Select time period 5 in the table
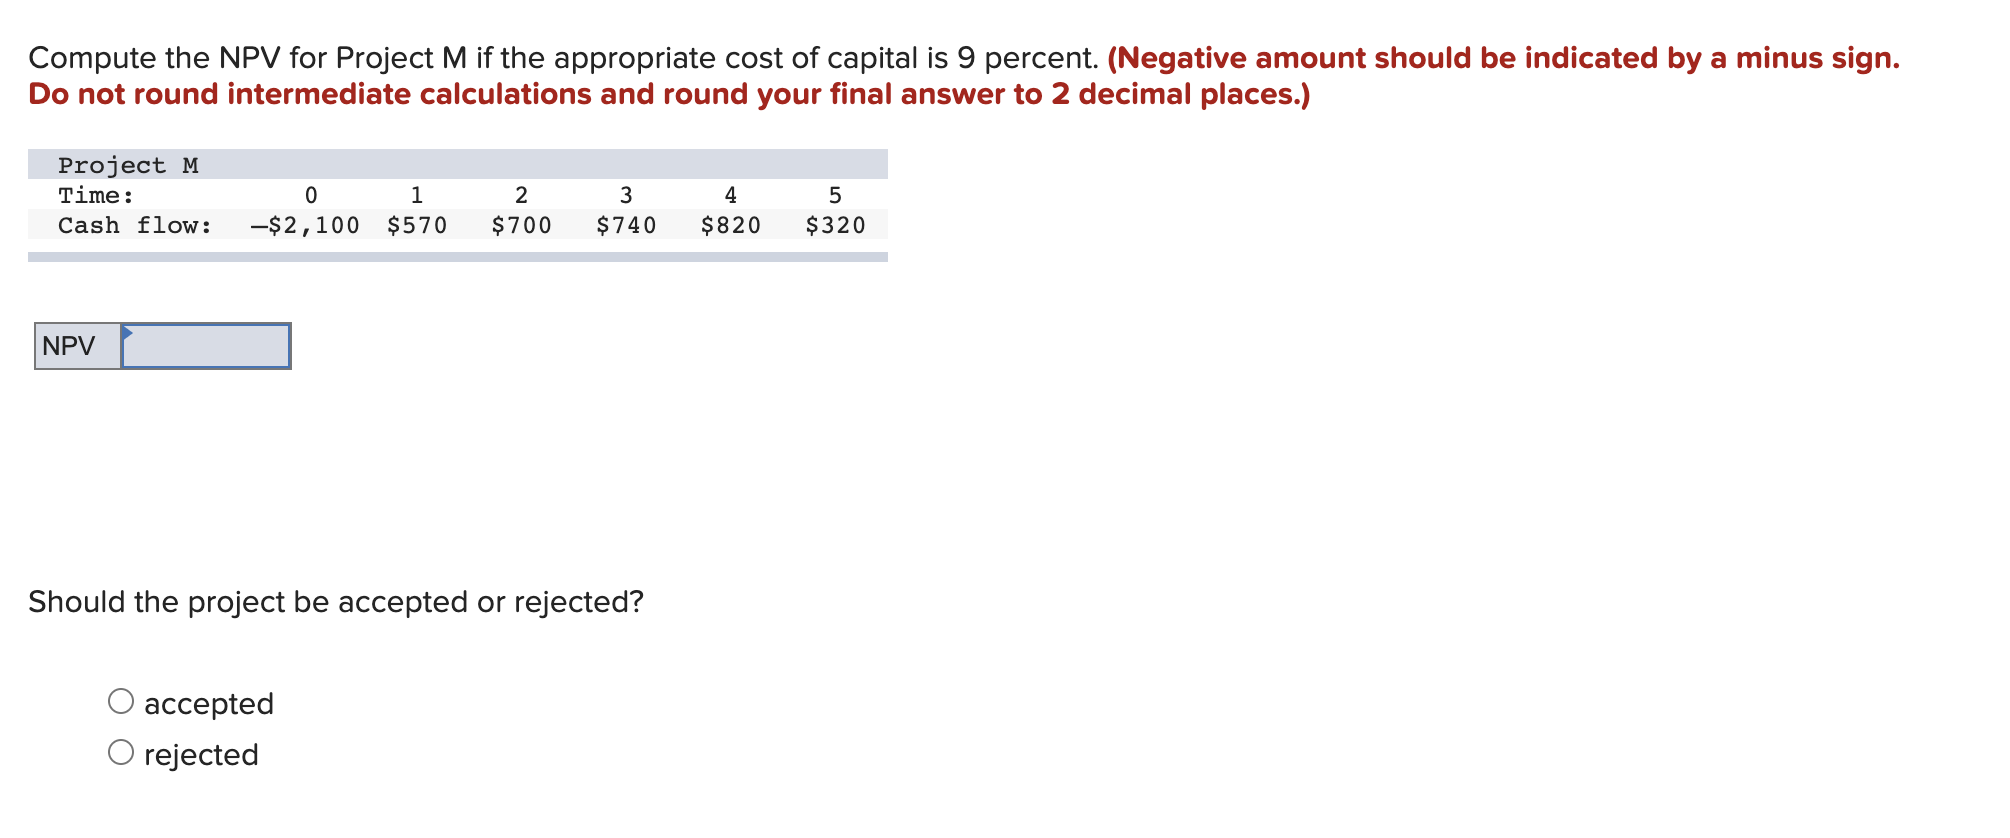Viewport: 2010px width, 838px height. [x=833, y=194]
